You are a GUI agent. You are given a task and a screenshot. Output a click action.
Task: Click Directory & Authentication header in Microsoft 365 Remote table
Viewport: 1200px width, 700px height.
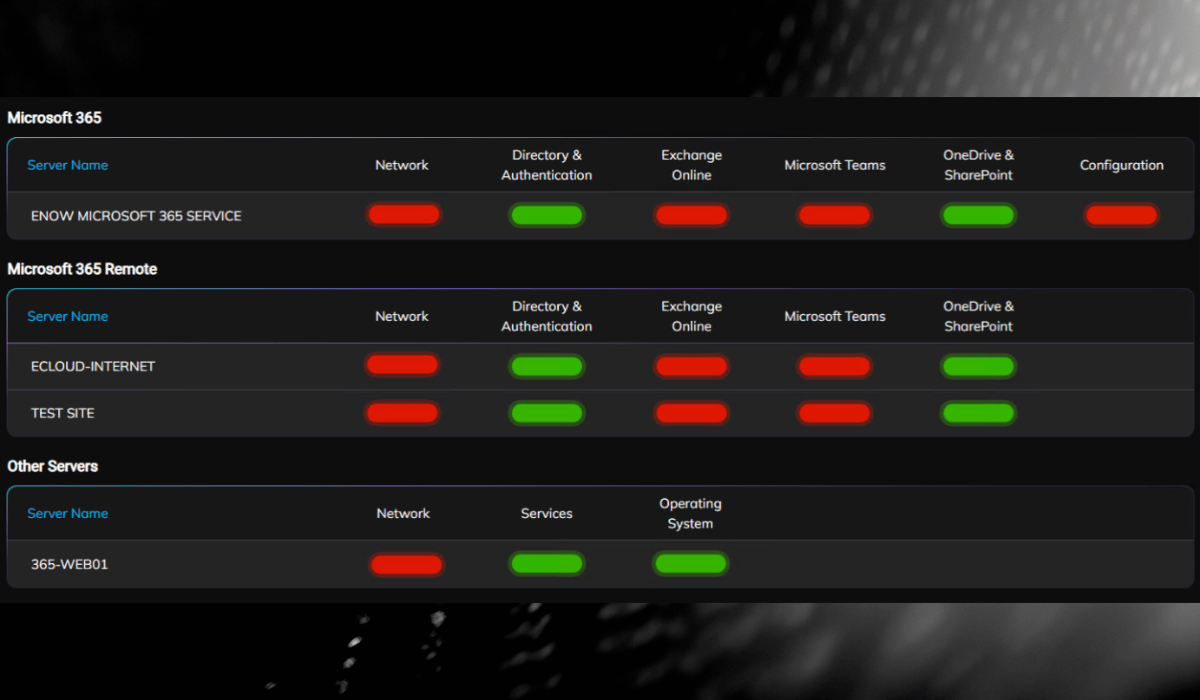pos(547,316)
